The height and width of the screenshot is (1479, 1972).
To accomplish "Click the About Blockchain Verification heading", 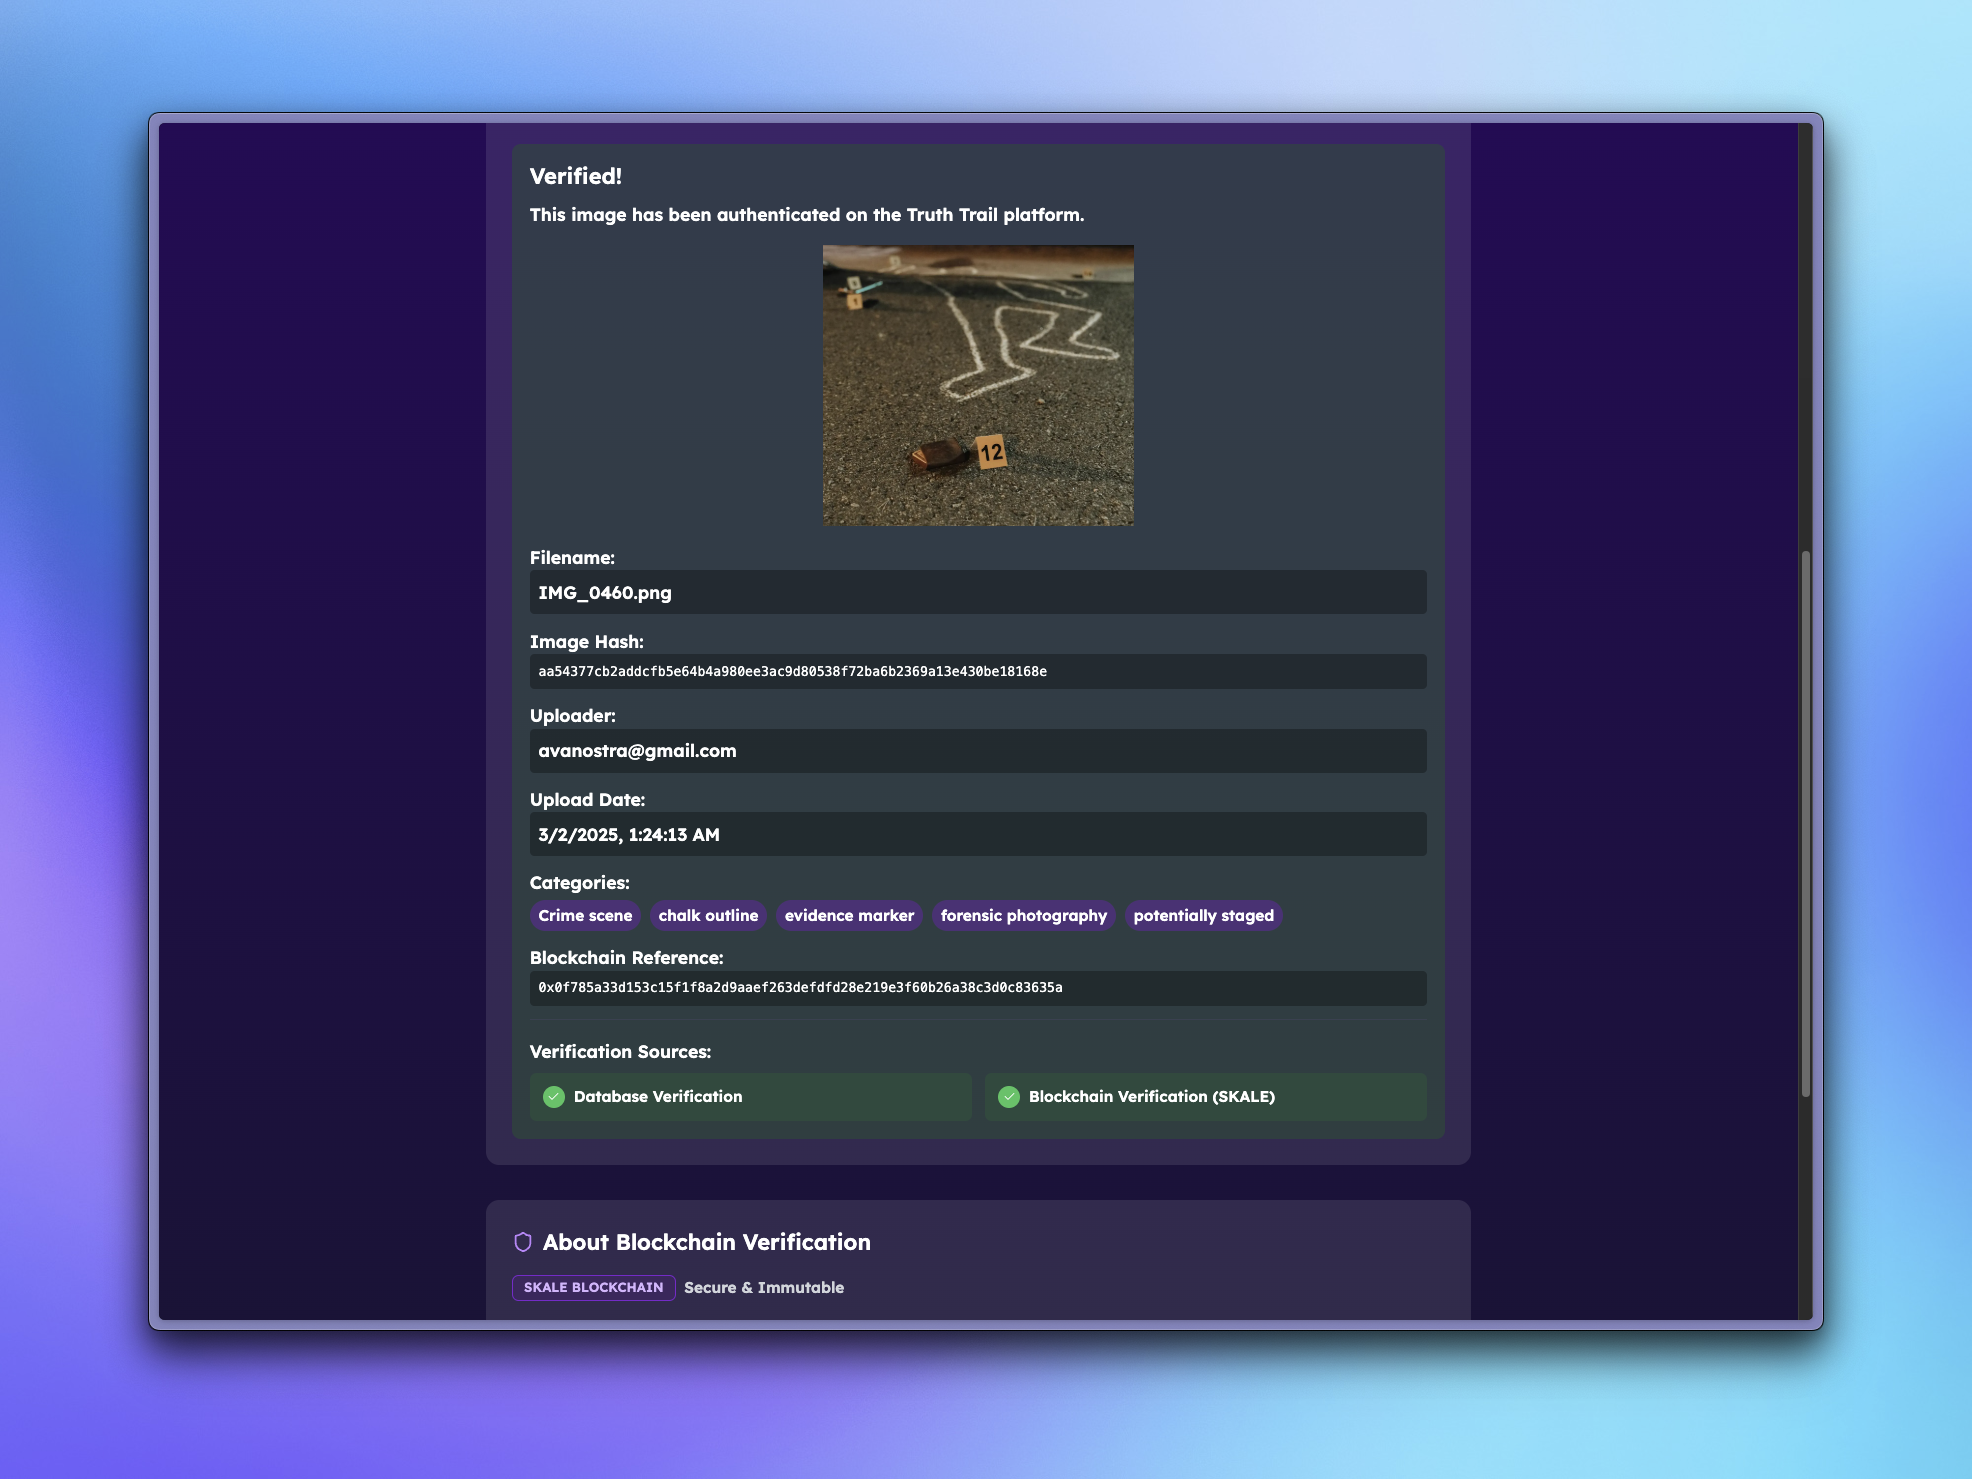I will [706, 1242].
